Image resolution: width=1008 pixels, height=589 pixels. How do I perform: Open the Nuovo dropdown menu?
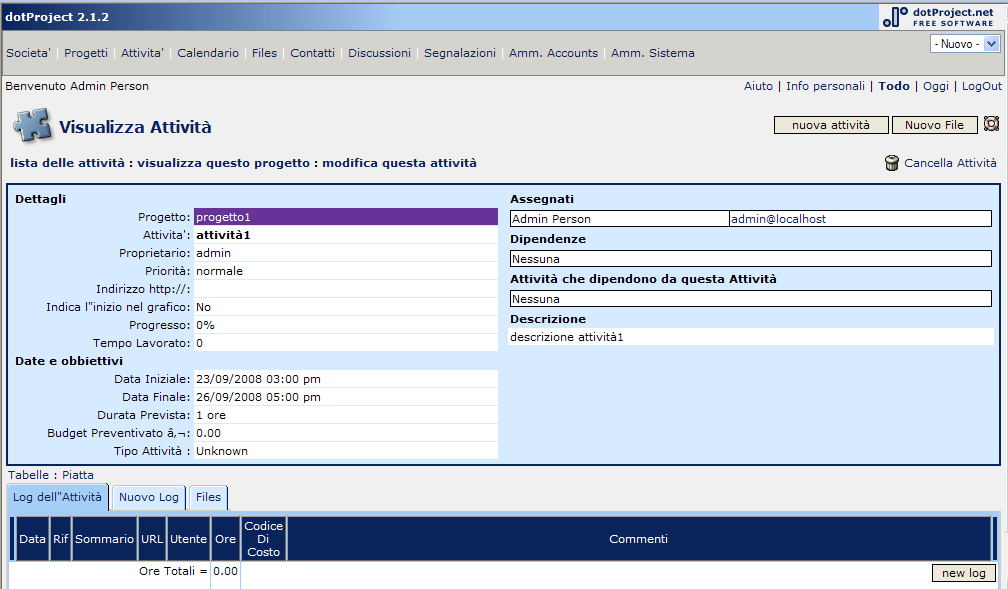(964, 44)
